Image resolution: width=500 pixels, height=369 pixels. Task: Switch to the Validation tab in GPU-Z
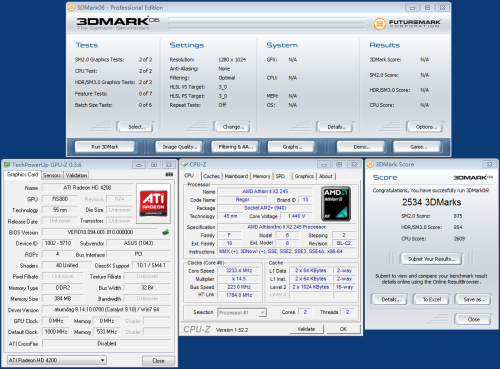point(76,175)
